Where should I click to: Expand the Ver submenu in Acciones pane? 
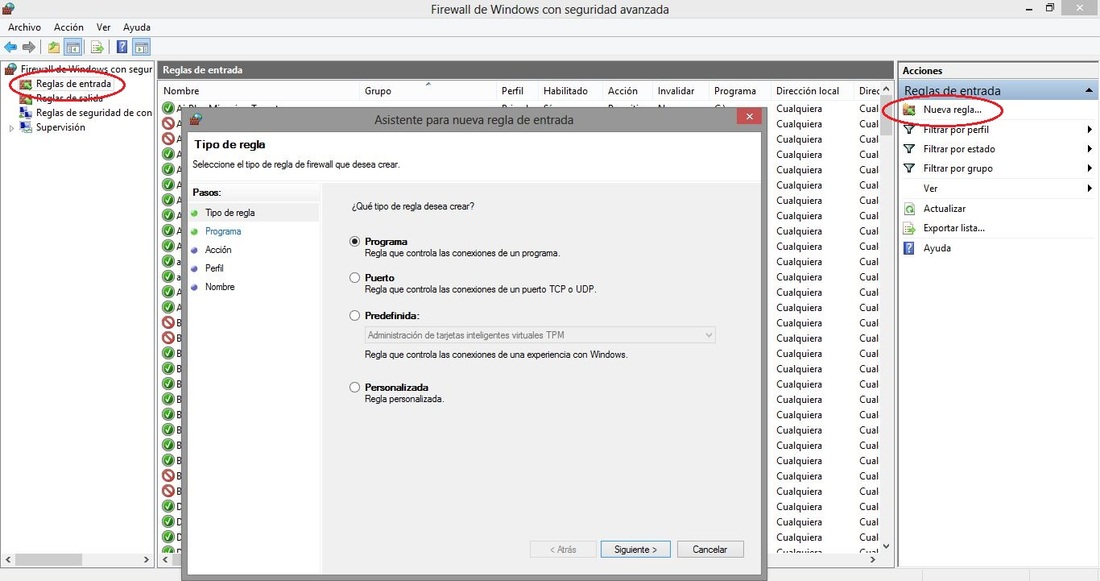pyautogui.click(x=1089, y=188)
